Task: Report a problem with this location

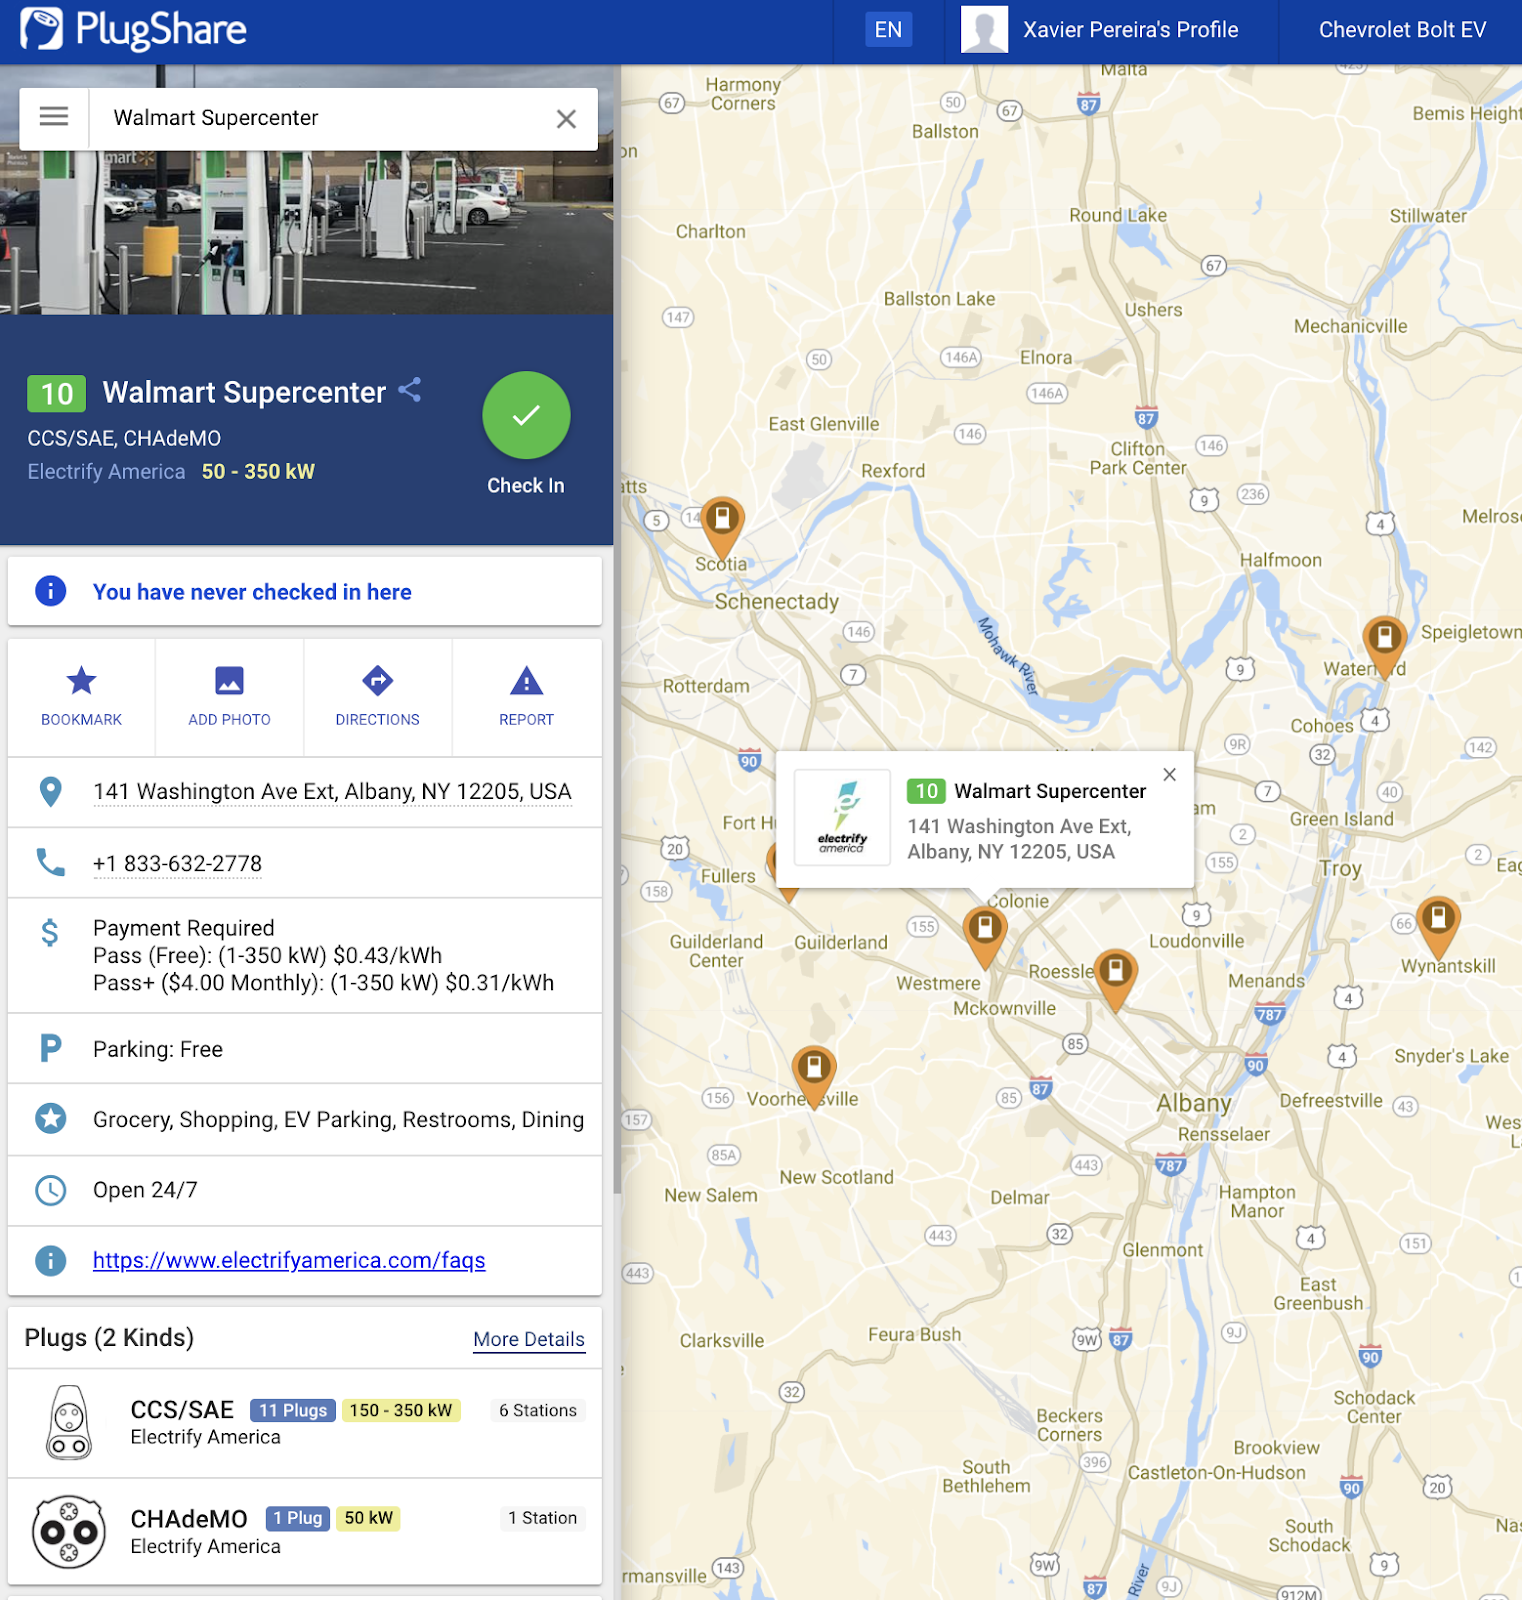Action: [526, 697]
